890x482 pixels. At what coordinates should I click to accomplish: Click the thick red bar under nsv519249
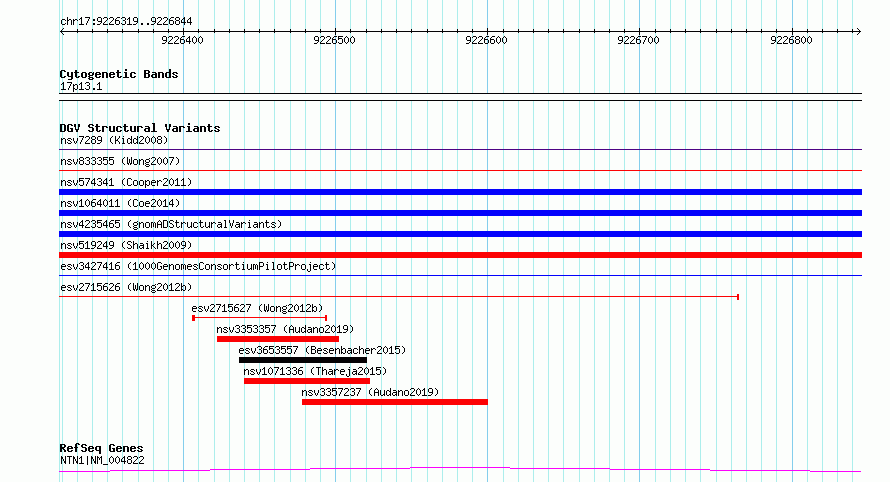[x=460, y=255]
